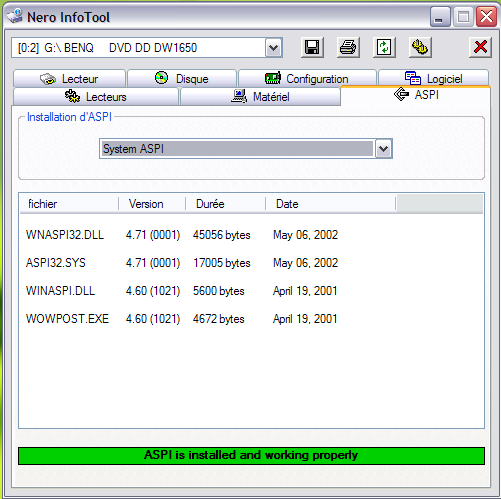Switch to the Lecteur tab
501x499 pixels.
(x=69, y=79)
